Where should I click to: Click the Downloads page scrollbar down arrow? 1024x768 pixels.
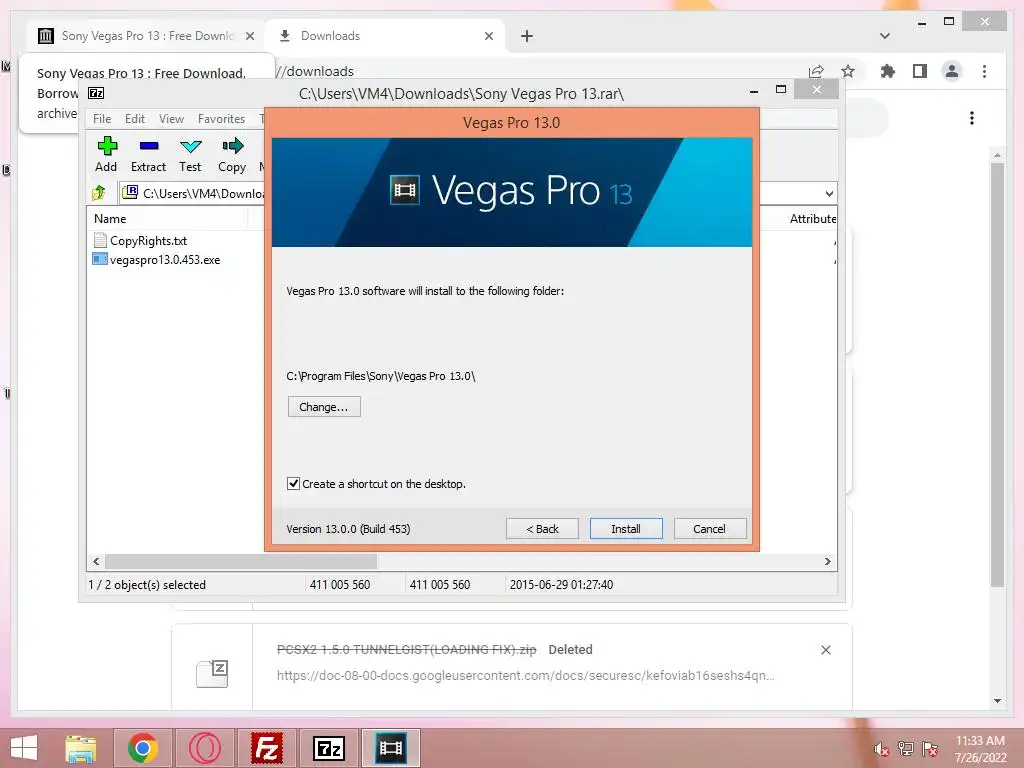point(997,701)
